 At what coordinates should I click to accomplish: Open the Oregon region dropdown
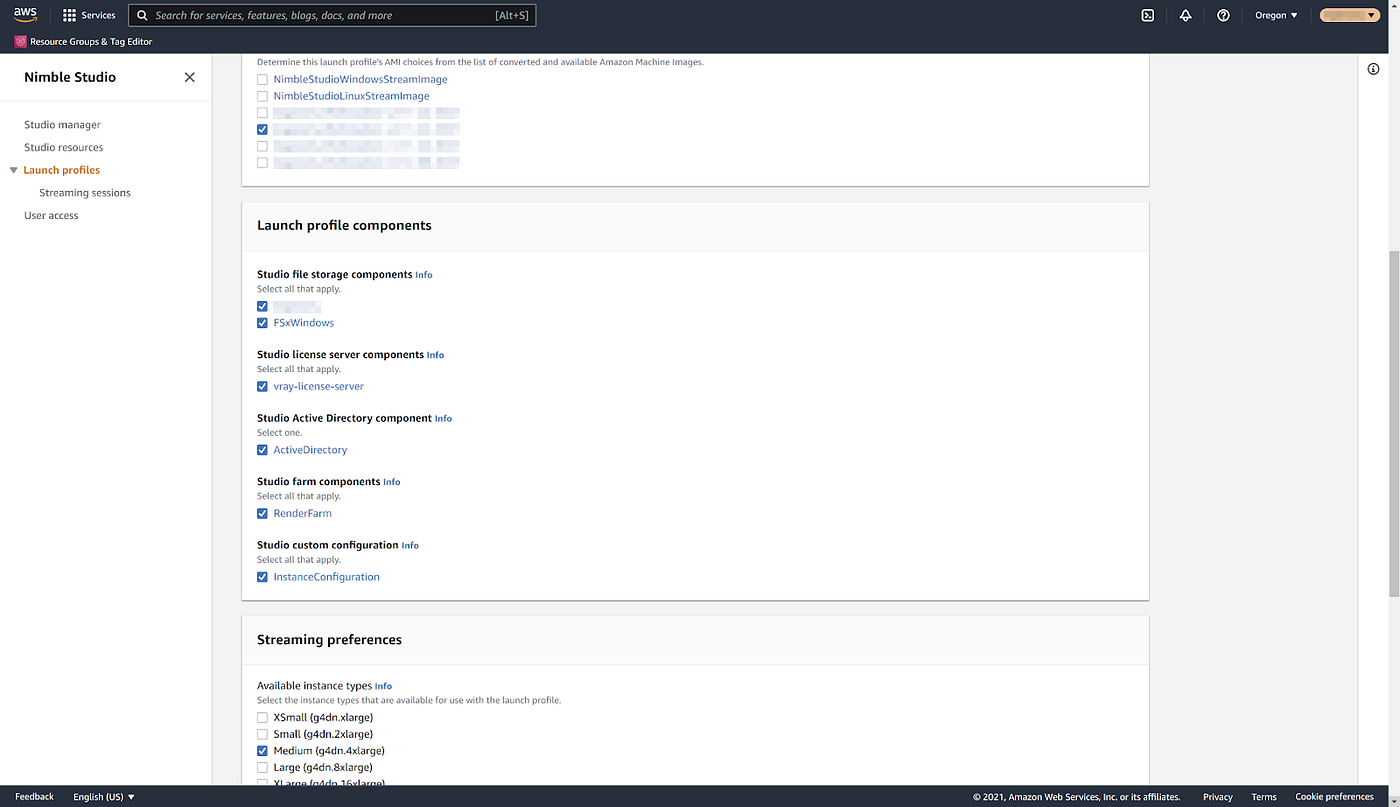click(x=1276, y=15)
